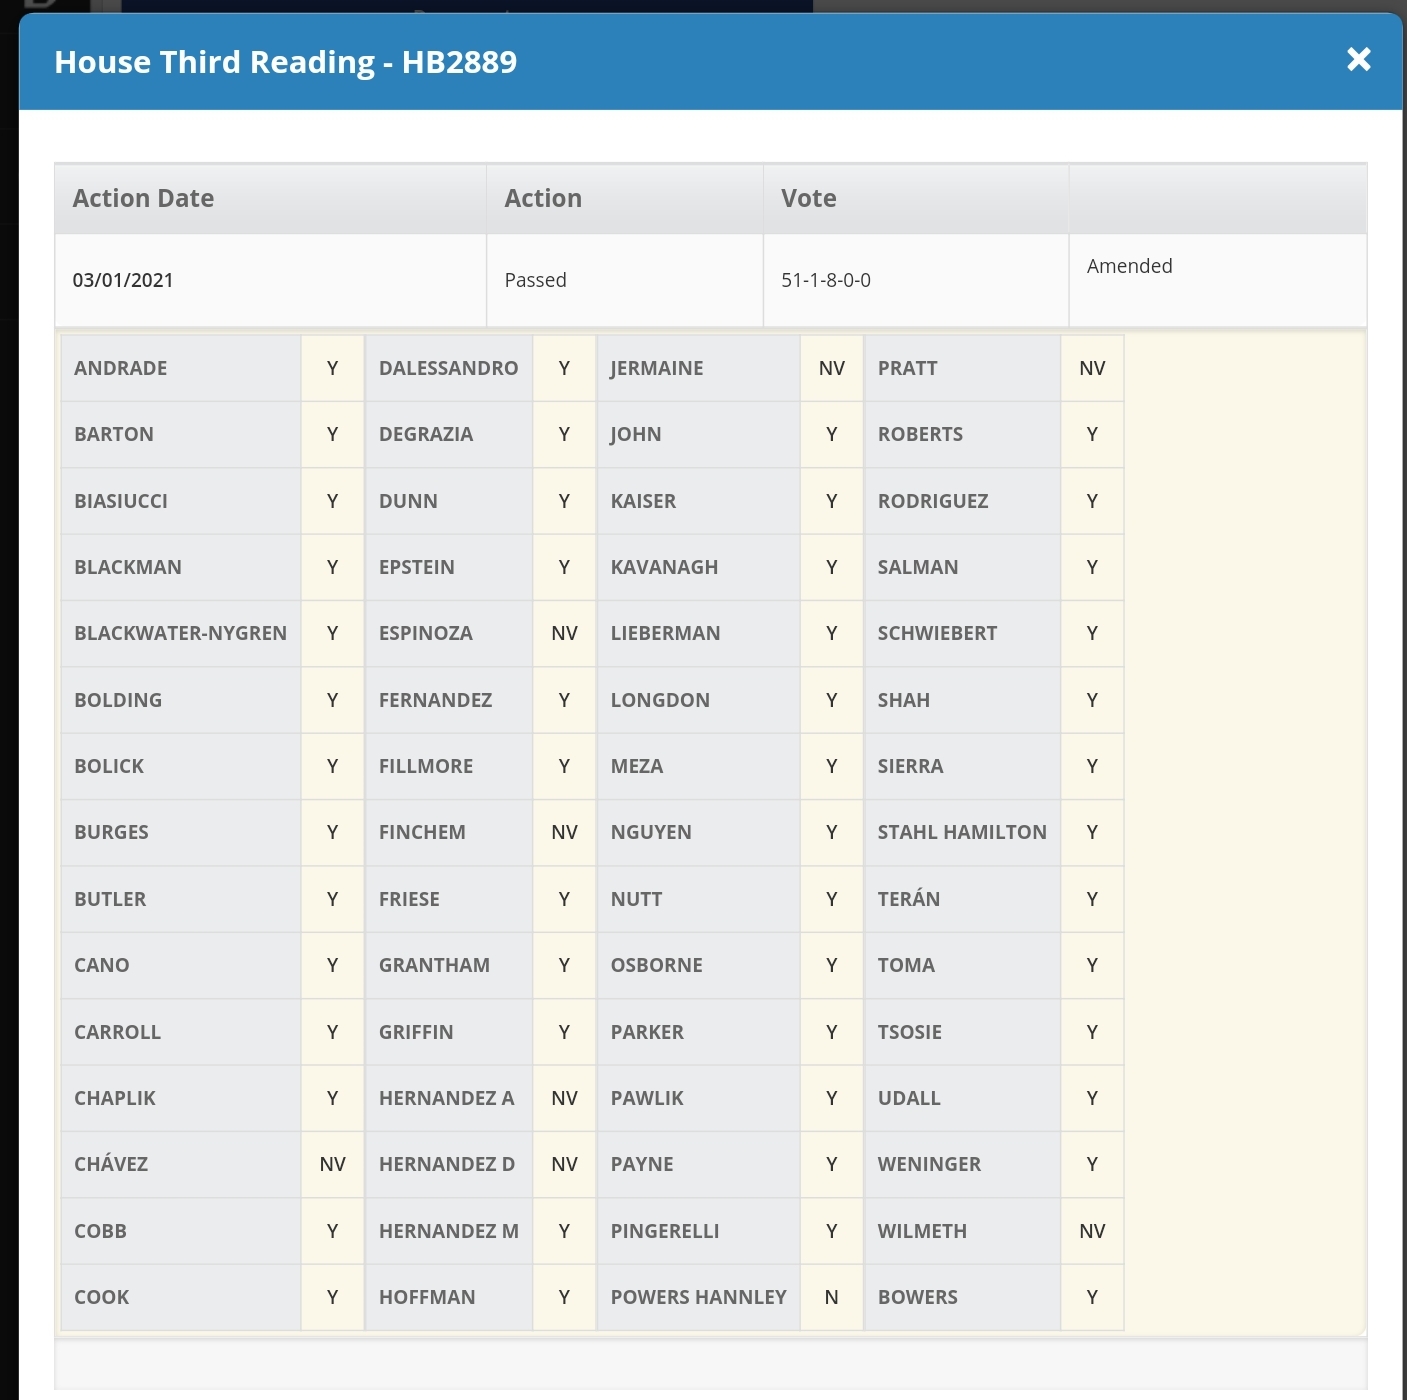1407x1400 pixels.
Task: Click the NV vote next to CHÁVEZ
Action: 333,1164
